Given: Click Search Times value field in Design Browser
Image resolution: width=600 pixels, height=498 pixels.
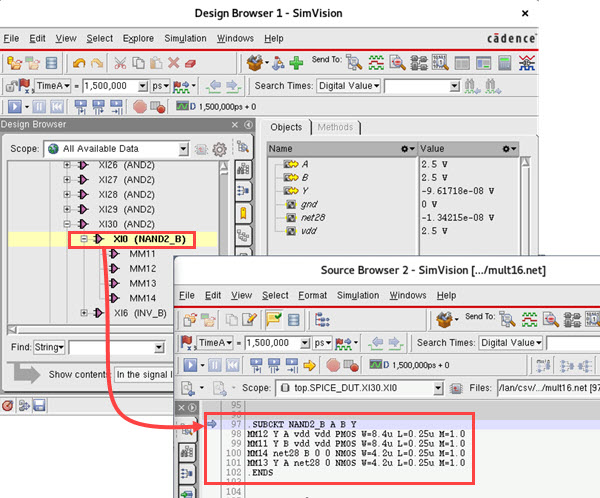Looking at the screenshot, I should tap(417, 86).
